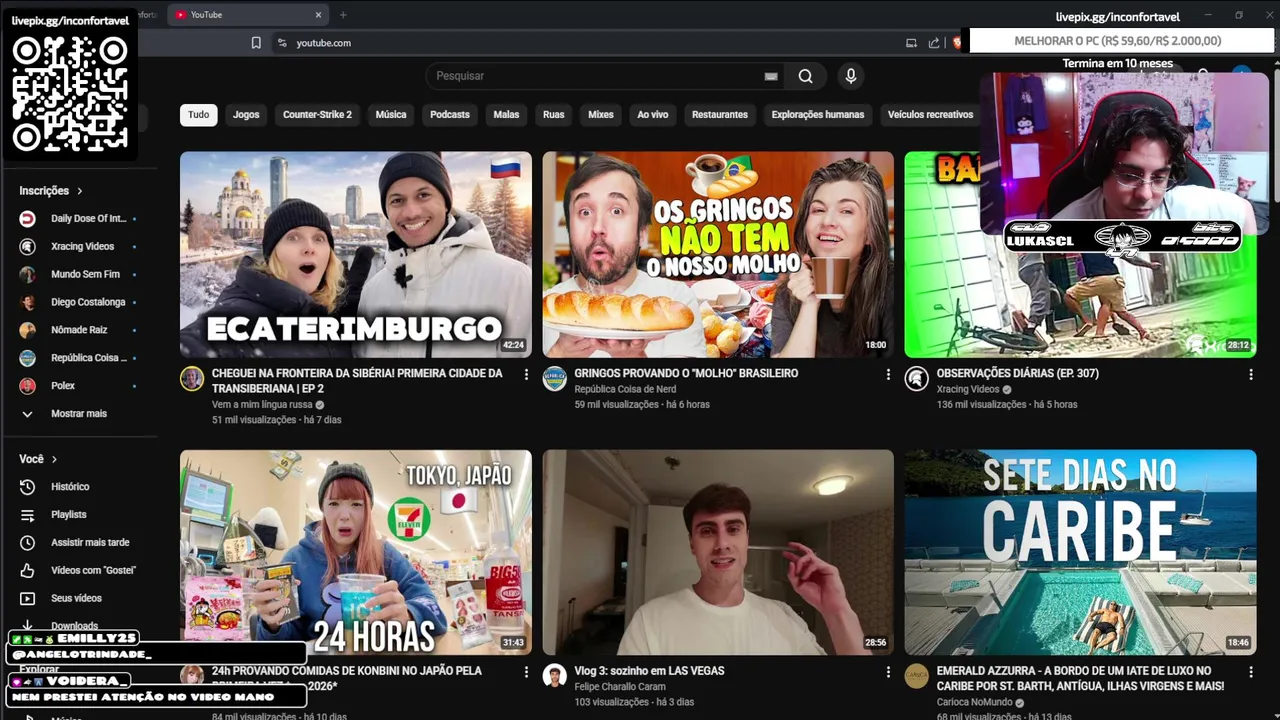Play the Os Gringos Não Tem thumbnail
1280x720 pixels.
coord(718,254)
